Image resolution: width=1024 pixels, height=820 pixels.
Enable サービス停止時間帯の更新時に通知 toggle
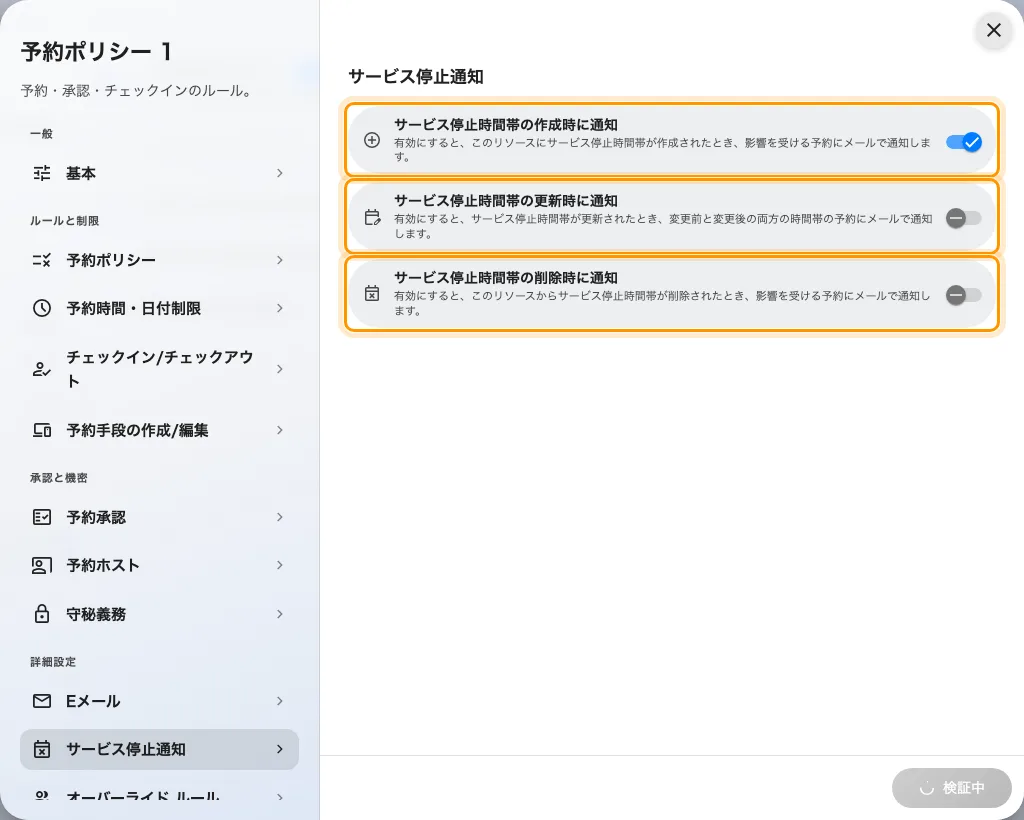coord(964,218)
